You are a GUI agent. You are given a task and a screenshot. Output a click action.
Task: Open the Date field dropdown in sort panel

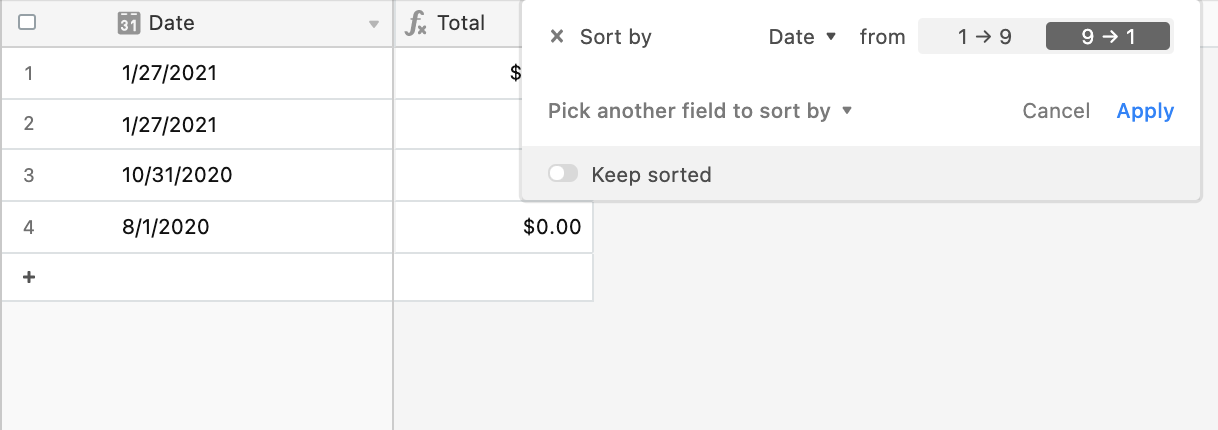point(802,37)
